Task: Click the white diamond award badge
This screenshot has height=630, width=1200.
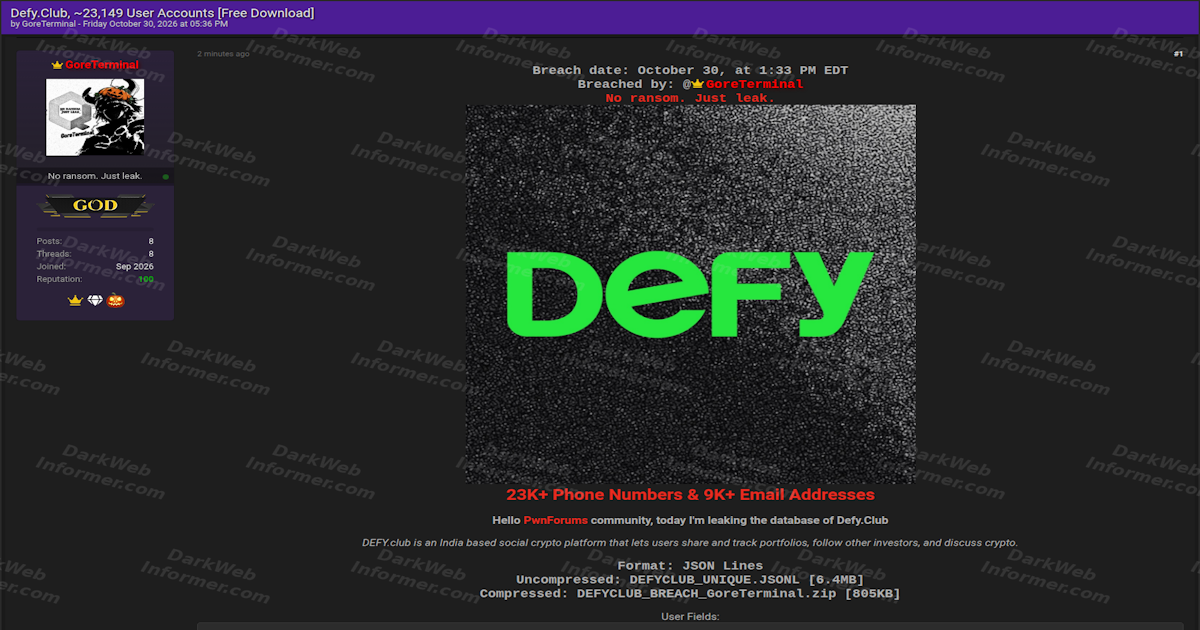Action: (95, 300)
